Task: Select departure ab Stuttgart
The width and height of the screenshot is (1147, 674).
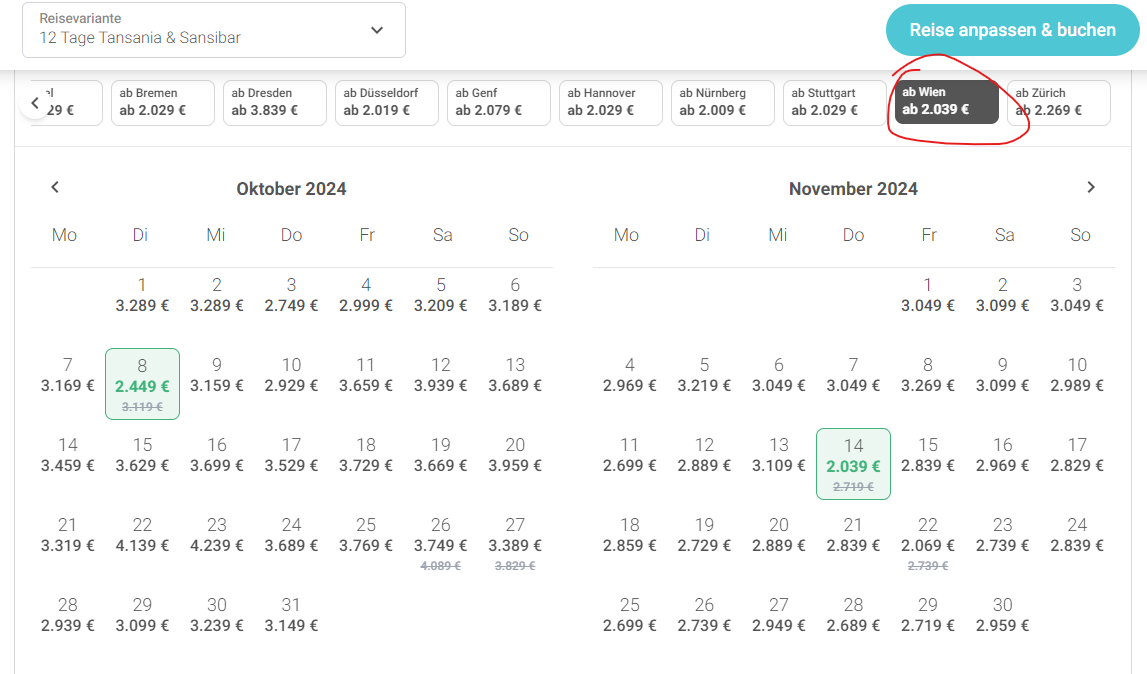Action: click(834, 102)
